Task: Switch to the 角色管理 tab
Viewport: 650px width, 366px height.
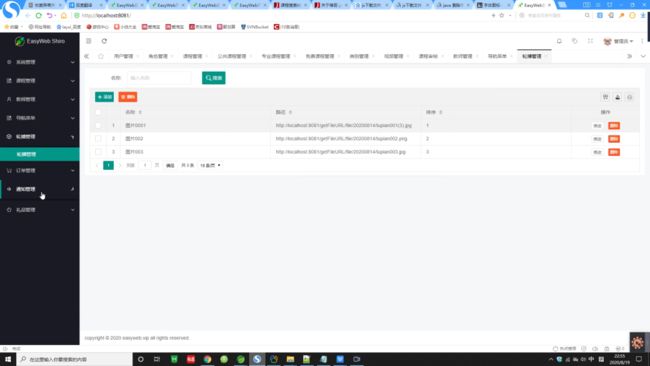Action: tap(158, 56)
